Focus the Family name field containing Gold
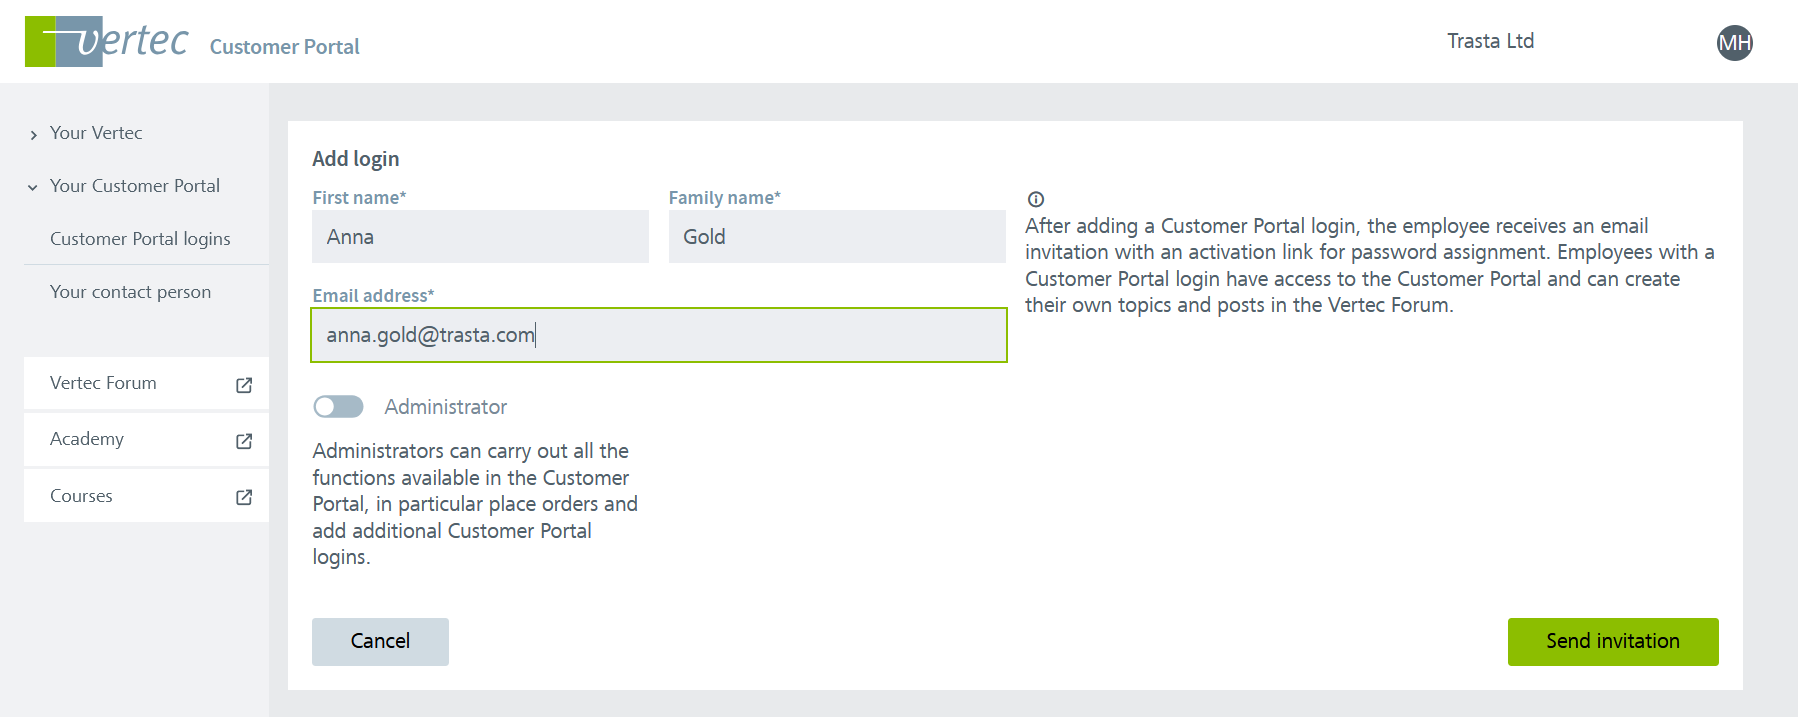The image size is (1798, 717). pos(836,237)
